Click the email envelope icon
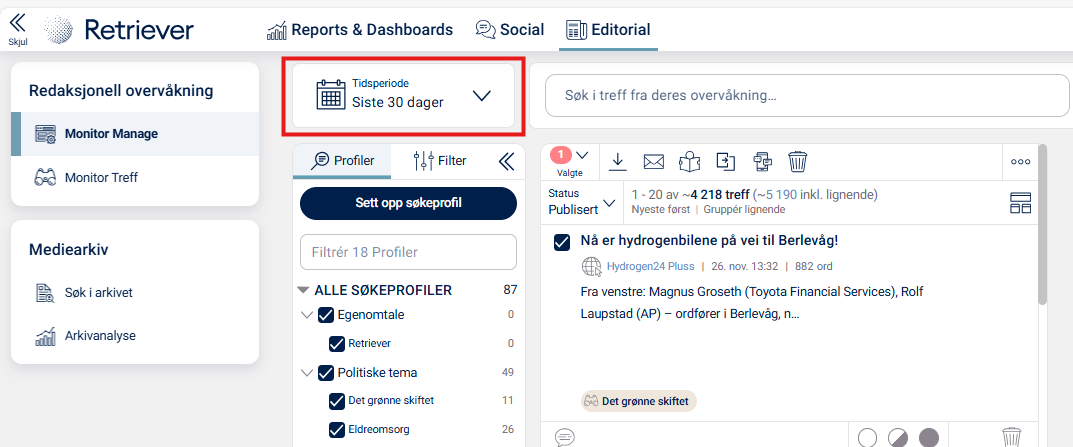This screenshot has height=447, width=1073. pyautogui.click(x=654, y=162)
